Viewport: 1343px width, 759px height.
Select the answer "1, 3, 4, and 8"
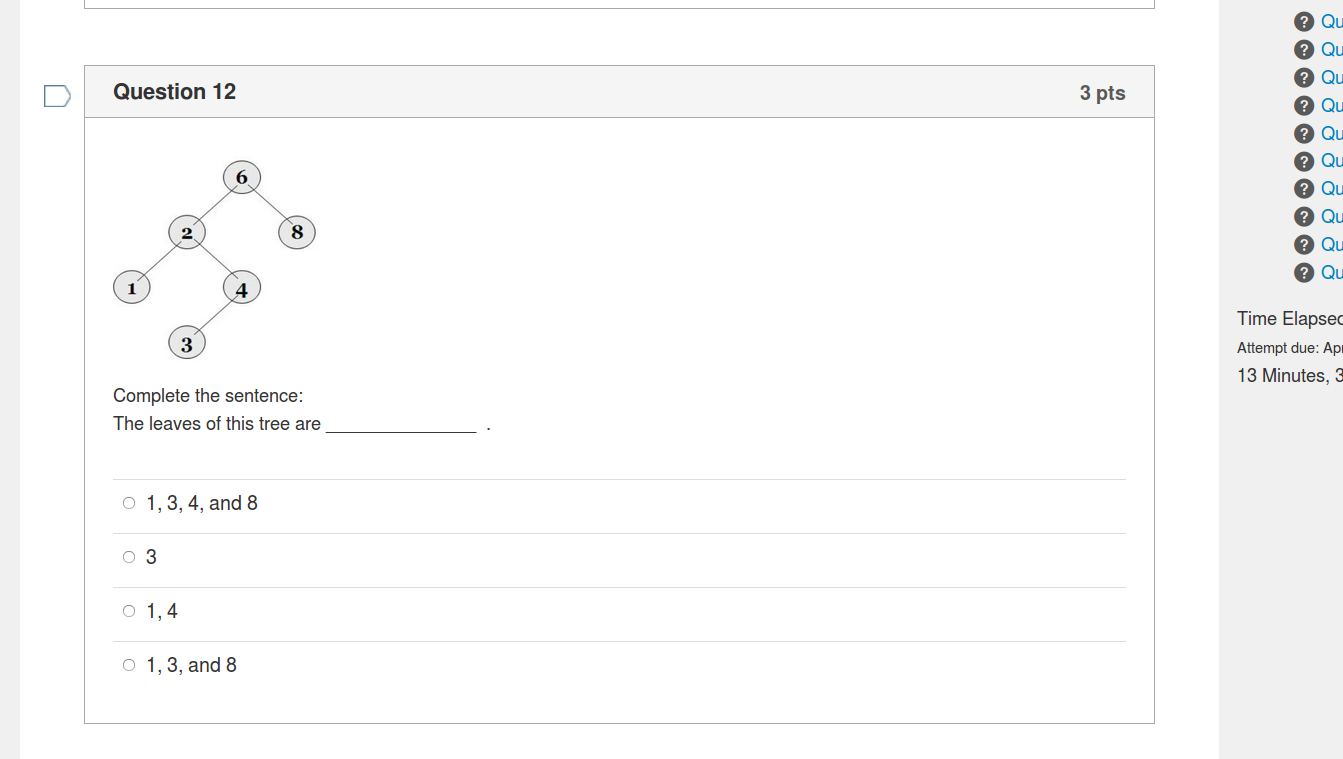click(129, 503)
